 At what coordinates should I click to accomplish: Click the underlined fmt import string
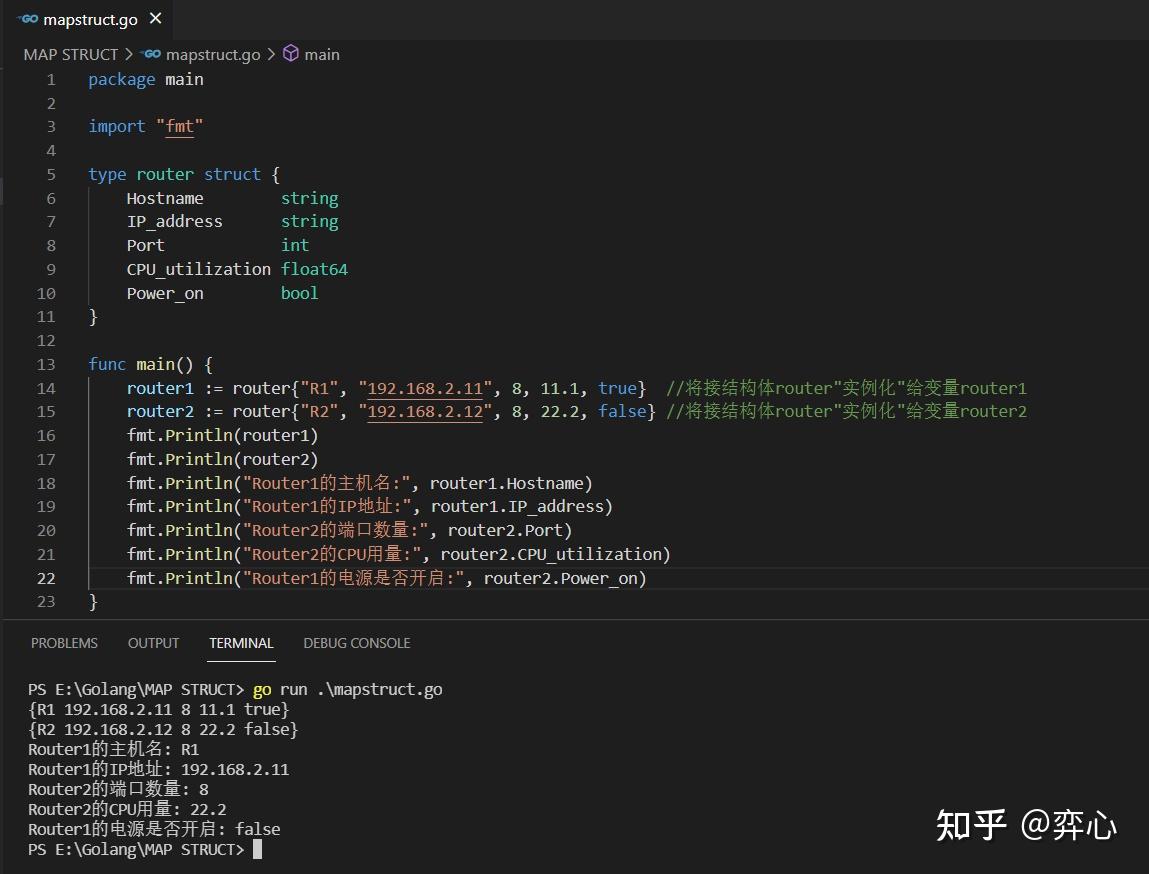[180, 126]
